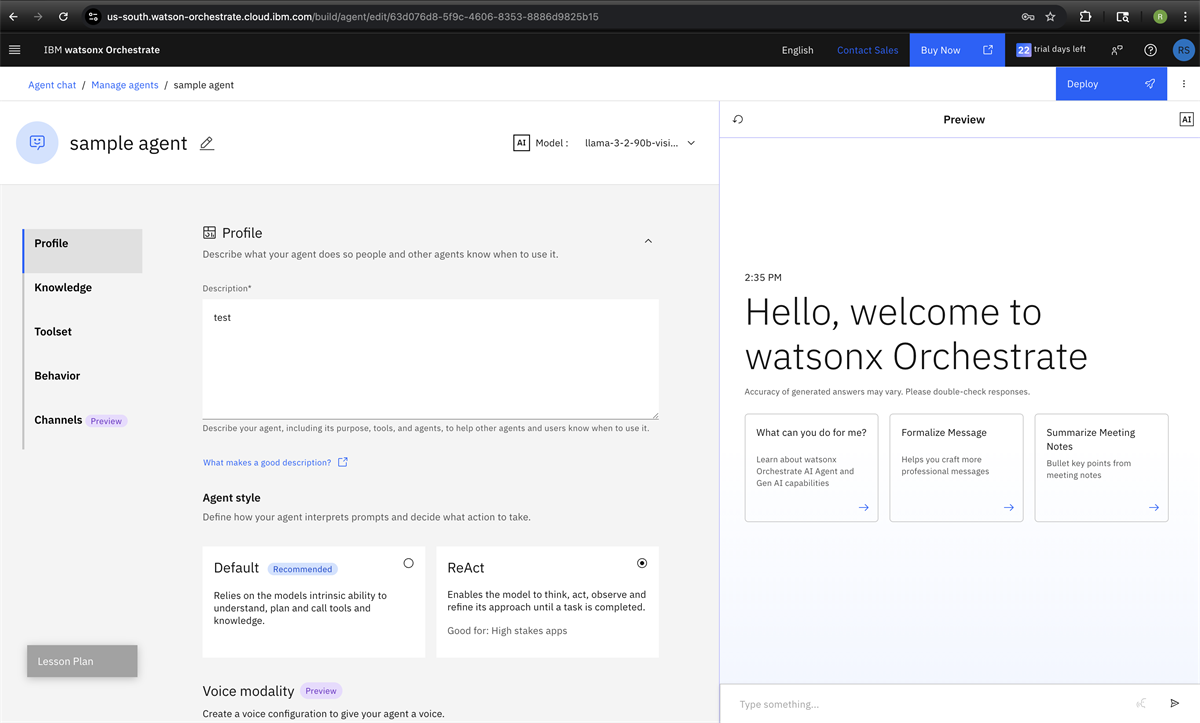
Task: Click the saved passwords key icon
Action: point(1027,16)
